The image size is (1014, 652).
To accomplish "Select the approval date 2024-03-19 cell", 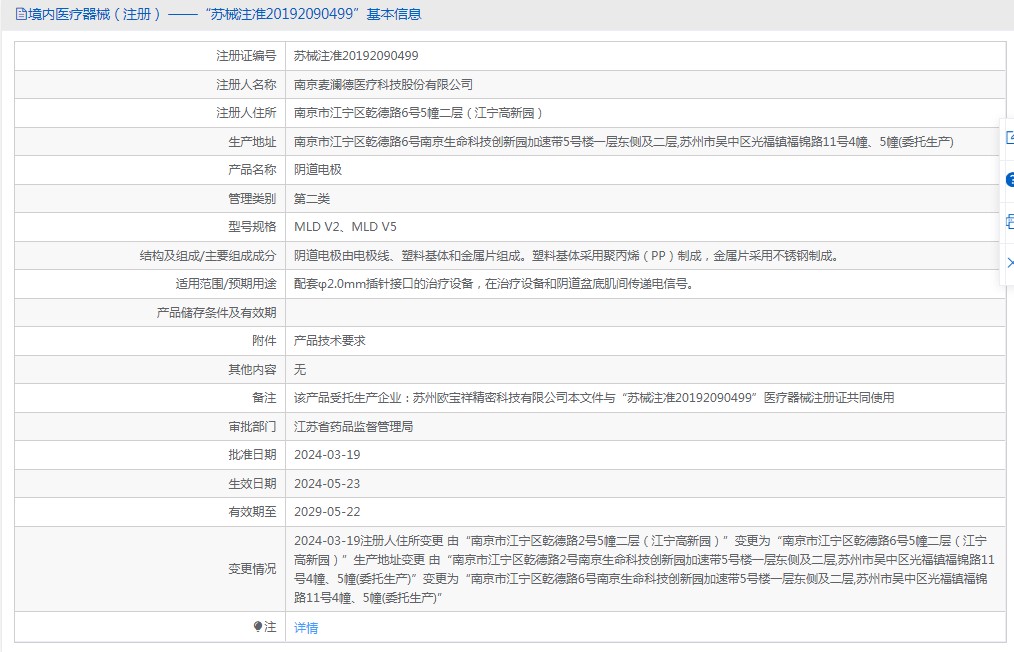I will click(327, 455).
